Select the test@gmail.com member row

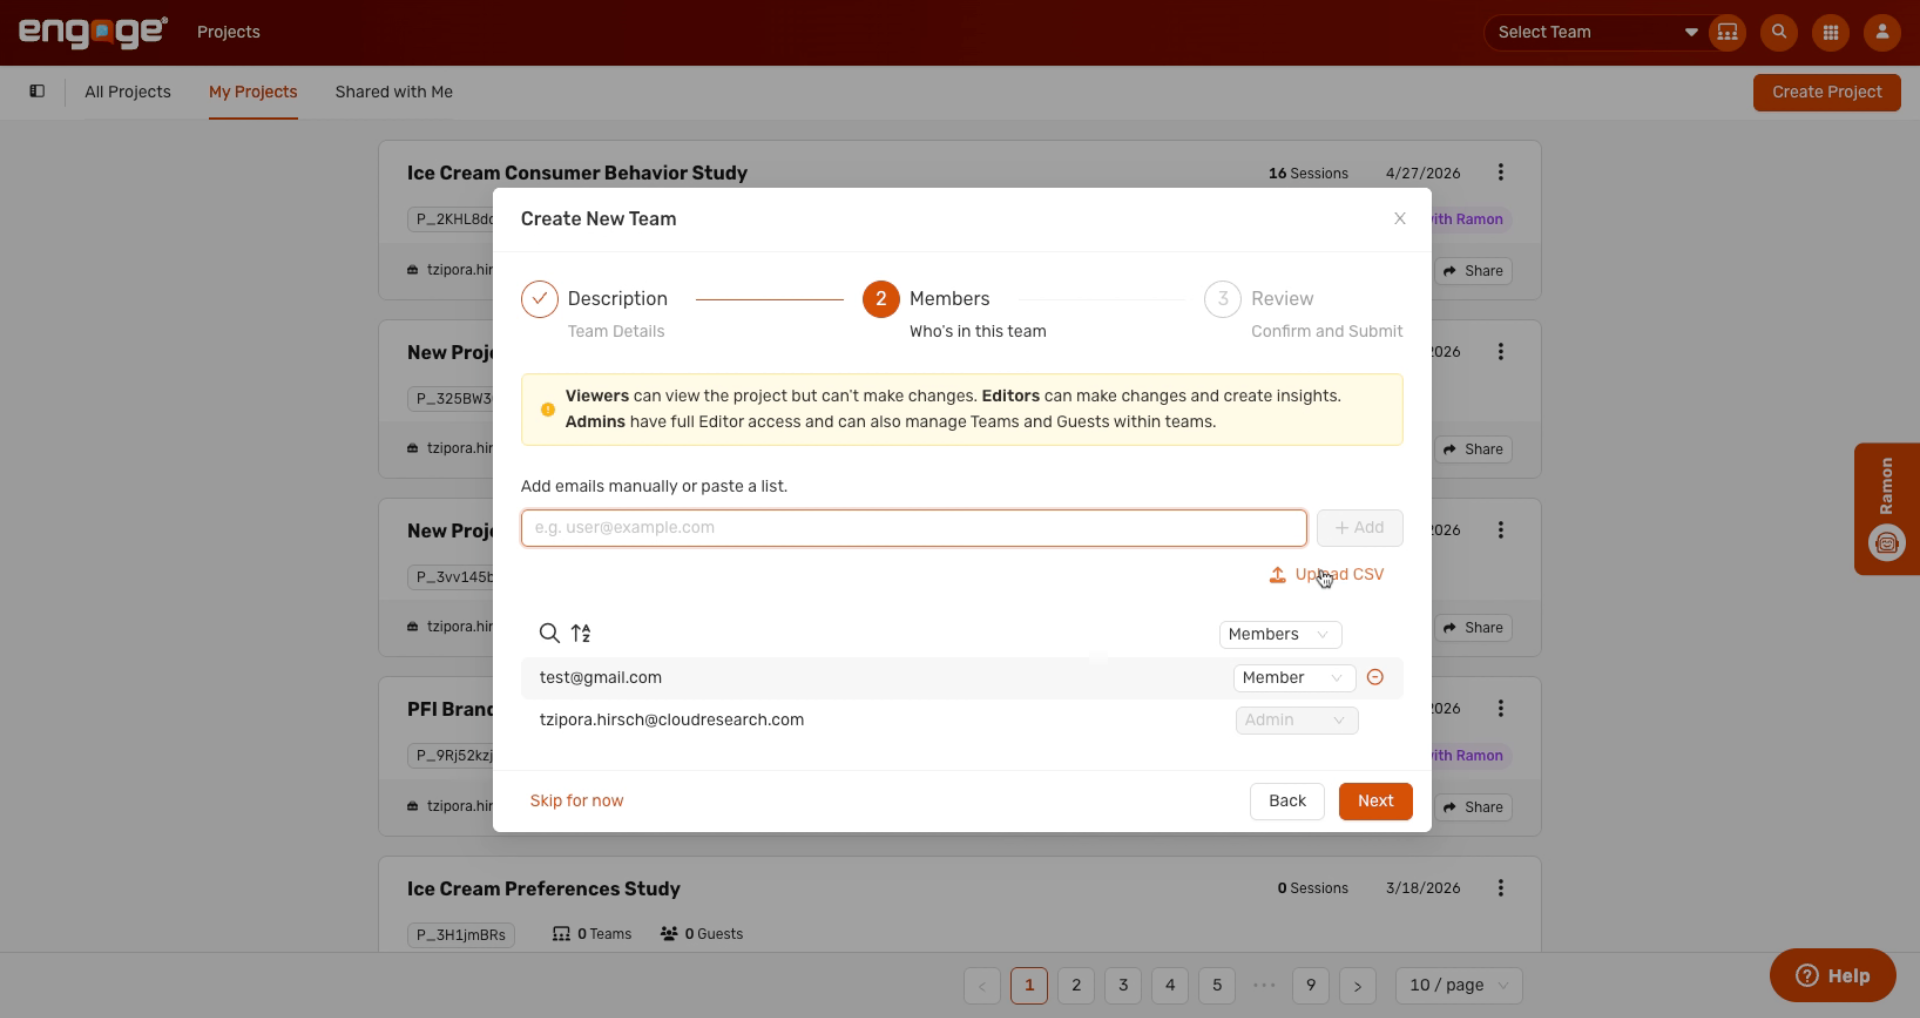961,677
